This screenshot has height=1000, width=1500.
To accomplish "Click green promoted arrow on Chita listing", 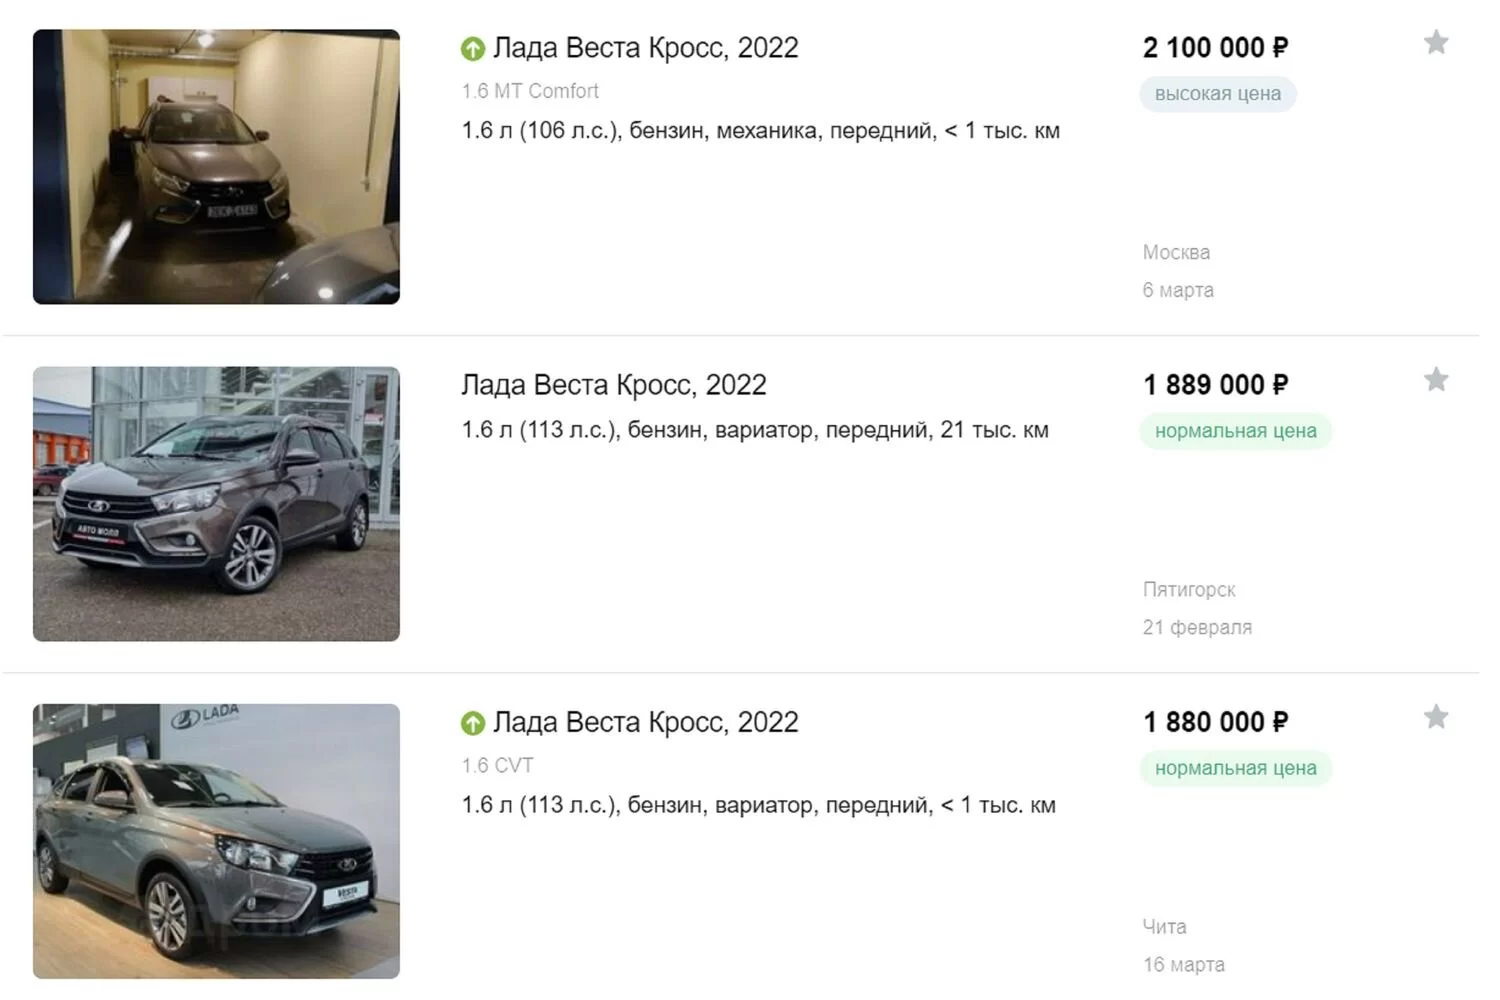I will (x=473, y=723).
